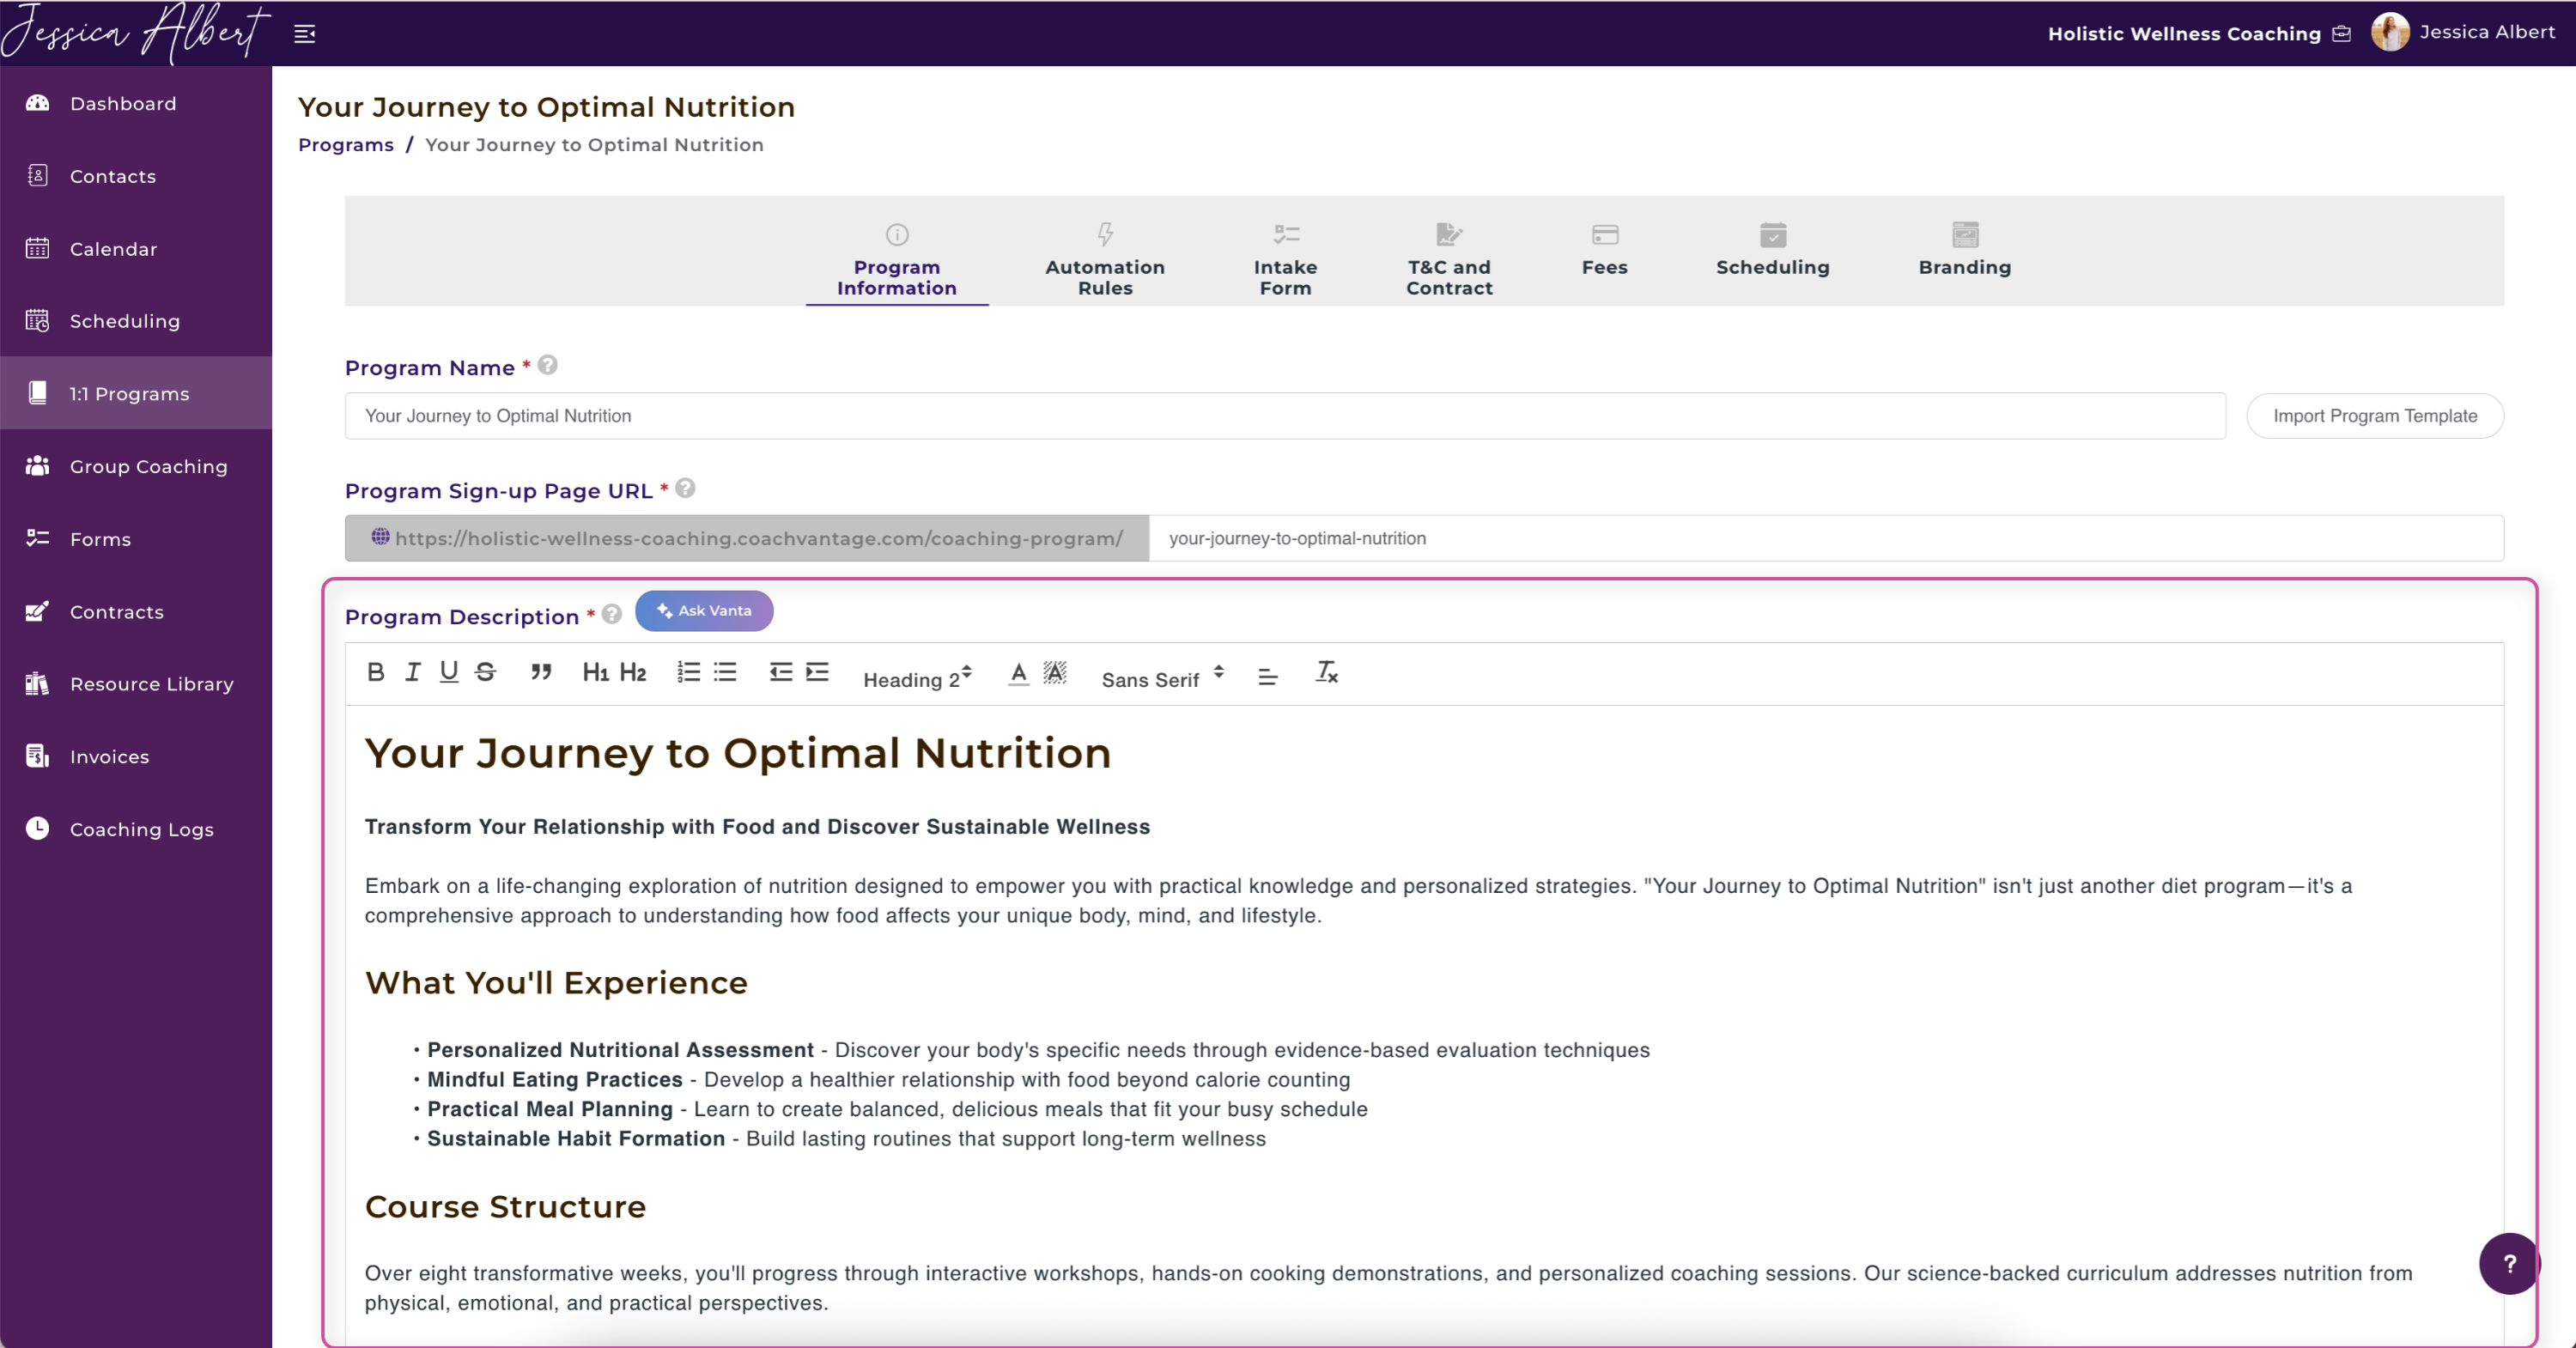2576x1348 pixels.
Task: Click the Program Name input field
Action: pyautogui.click(x=1285, y=416)
